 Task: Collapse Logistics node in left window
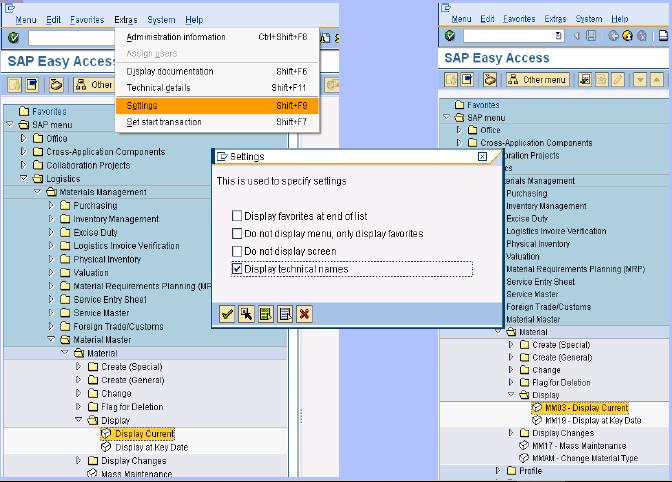[23, 178]
